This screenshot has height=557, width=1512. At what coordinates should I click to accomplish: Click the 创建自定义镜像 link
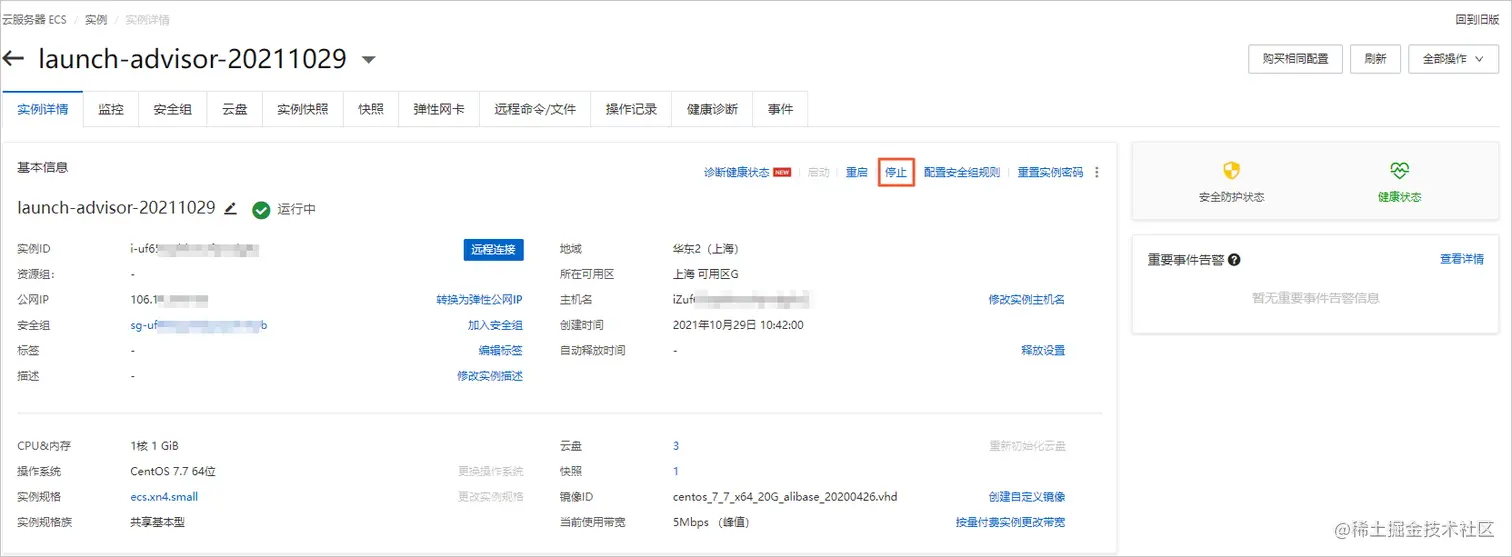coord(1027,497)
